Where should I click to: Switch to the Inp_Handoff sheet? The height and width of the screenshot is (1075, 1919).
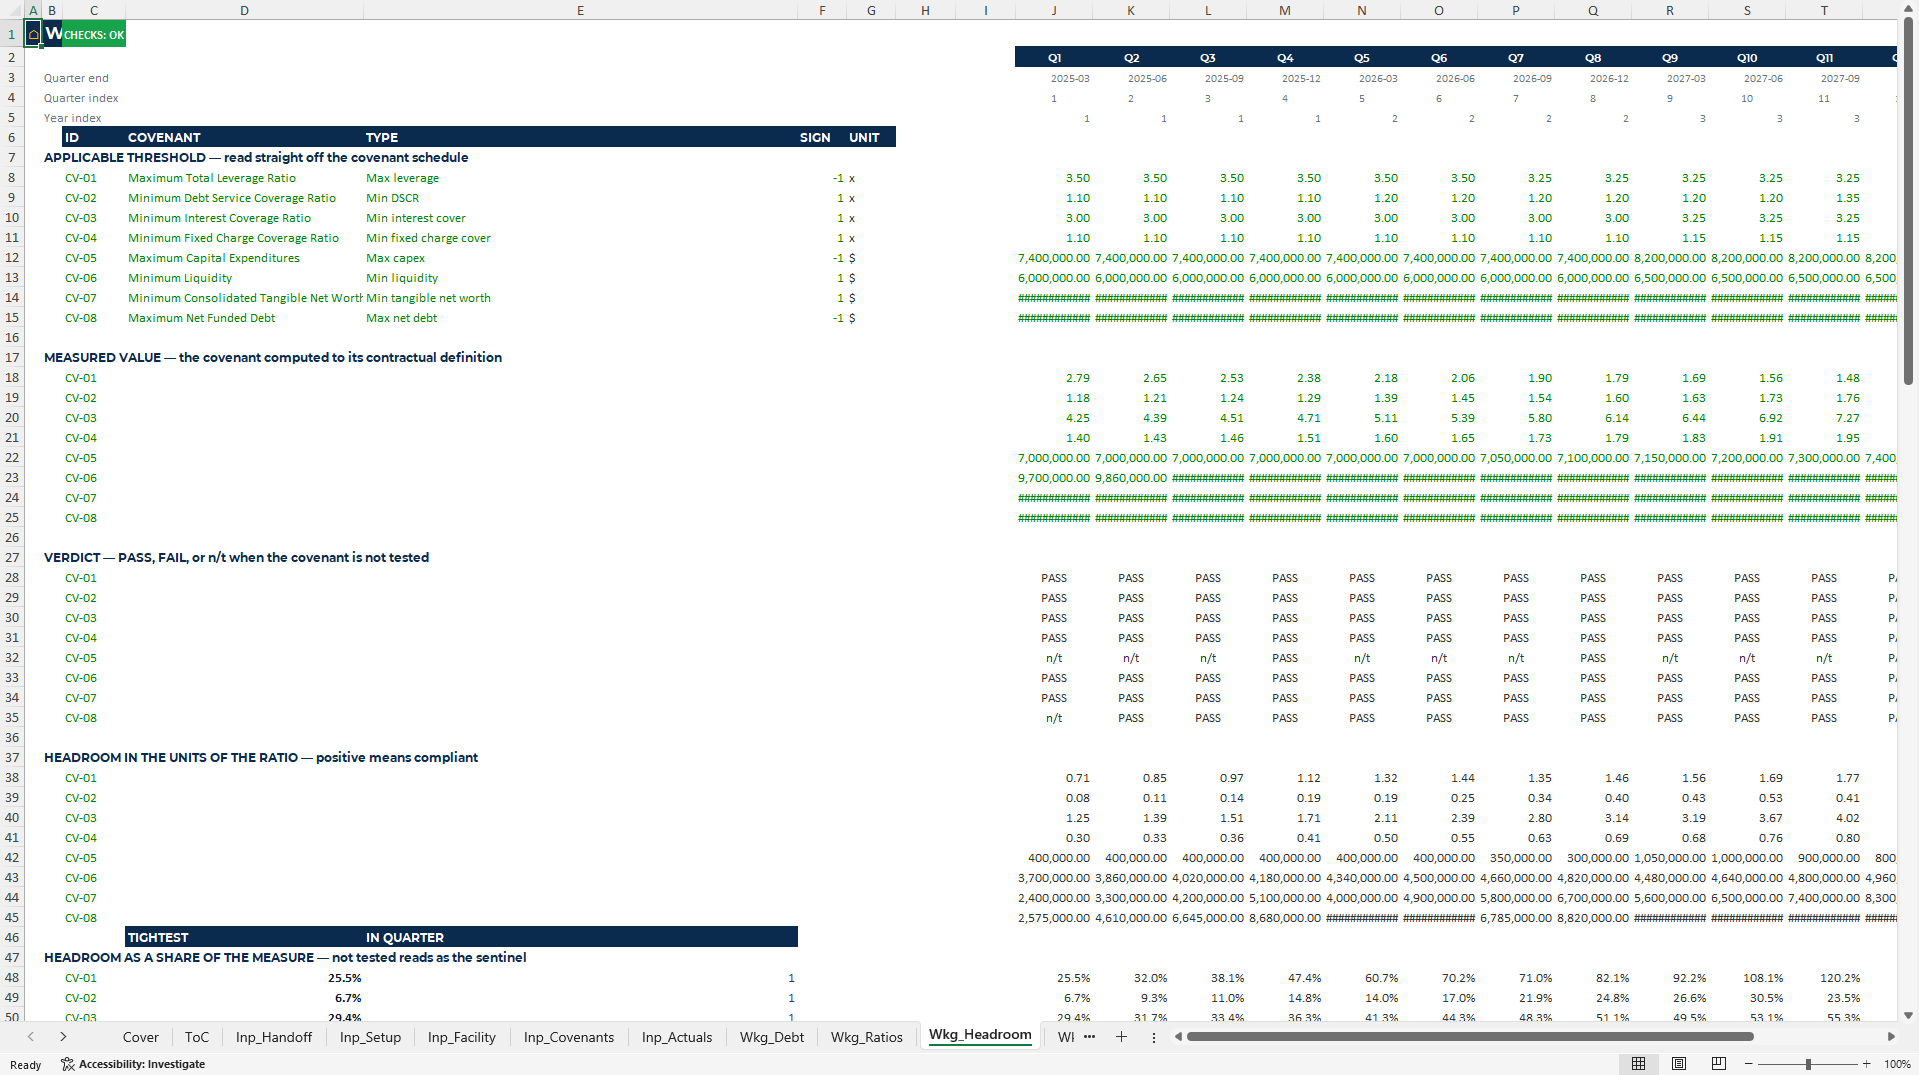(x=274, y=1037)
